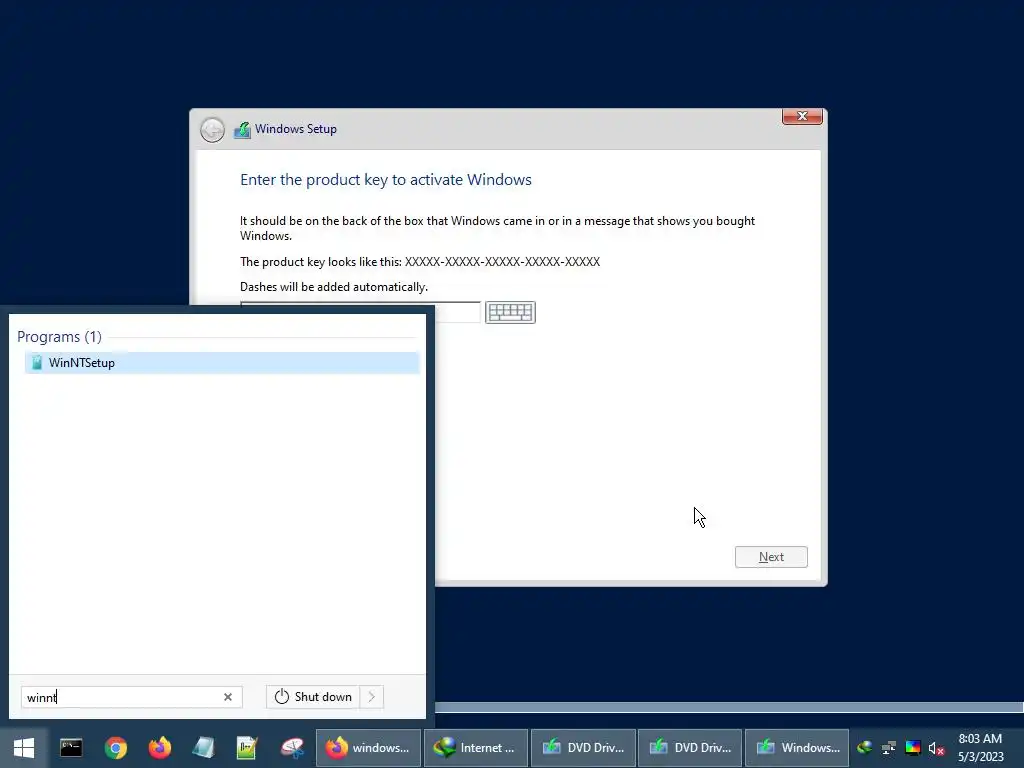Click the "Dashes will be added automatically" text
This screenshot has width=1024, height=768.
(x=334, y=287)
